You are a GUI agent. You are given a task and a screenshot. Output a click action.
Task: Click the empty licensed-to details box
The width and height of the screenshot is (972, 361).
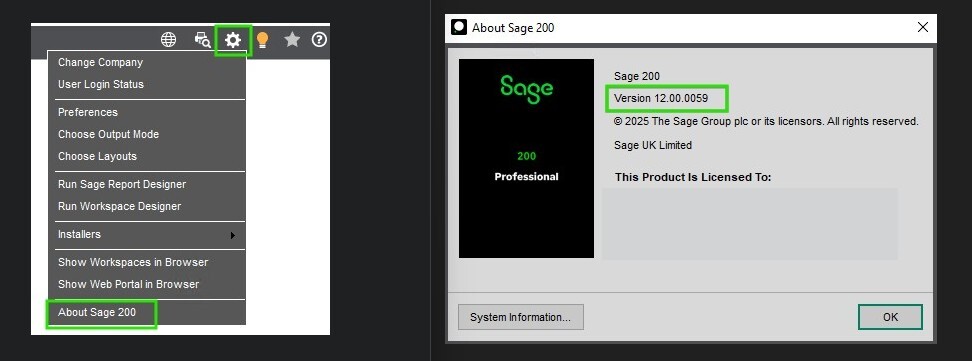(749, 224)
